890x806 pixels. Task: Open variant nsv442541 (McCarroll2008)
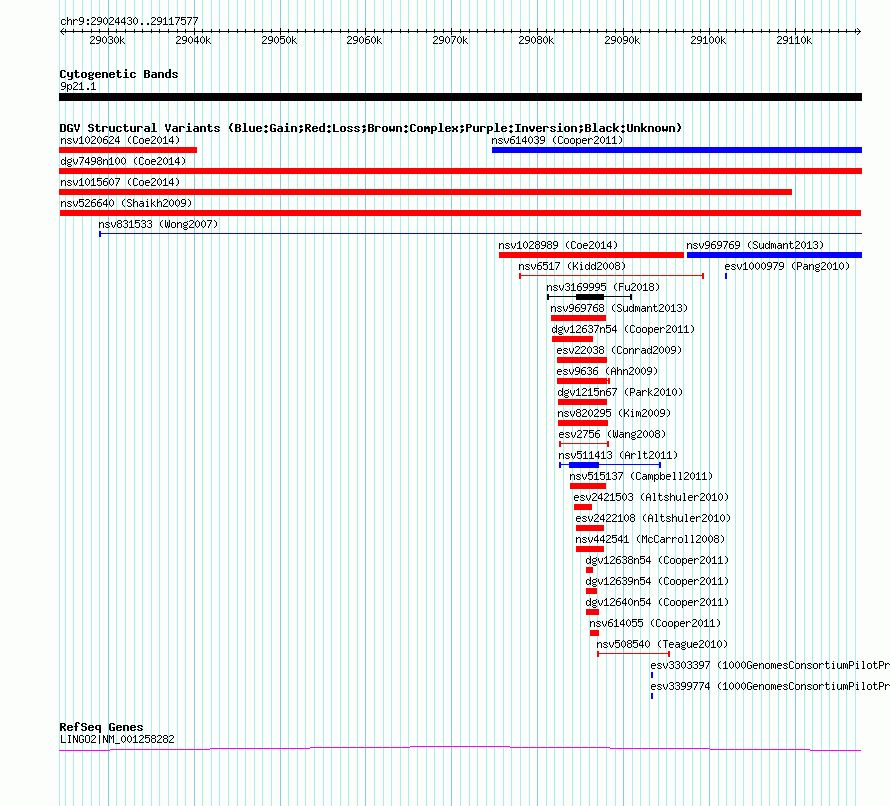click(x=650, y=539)
